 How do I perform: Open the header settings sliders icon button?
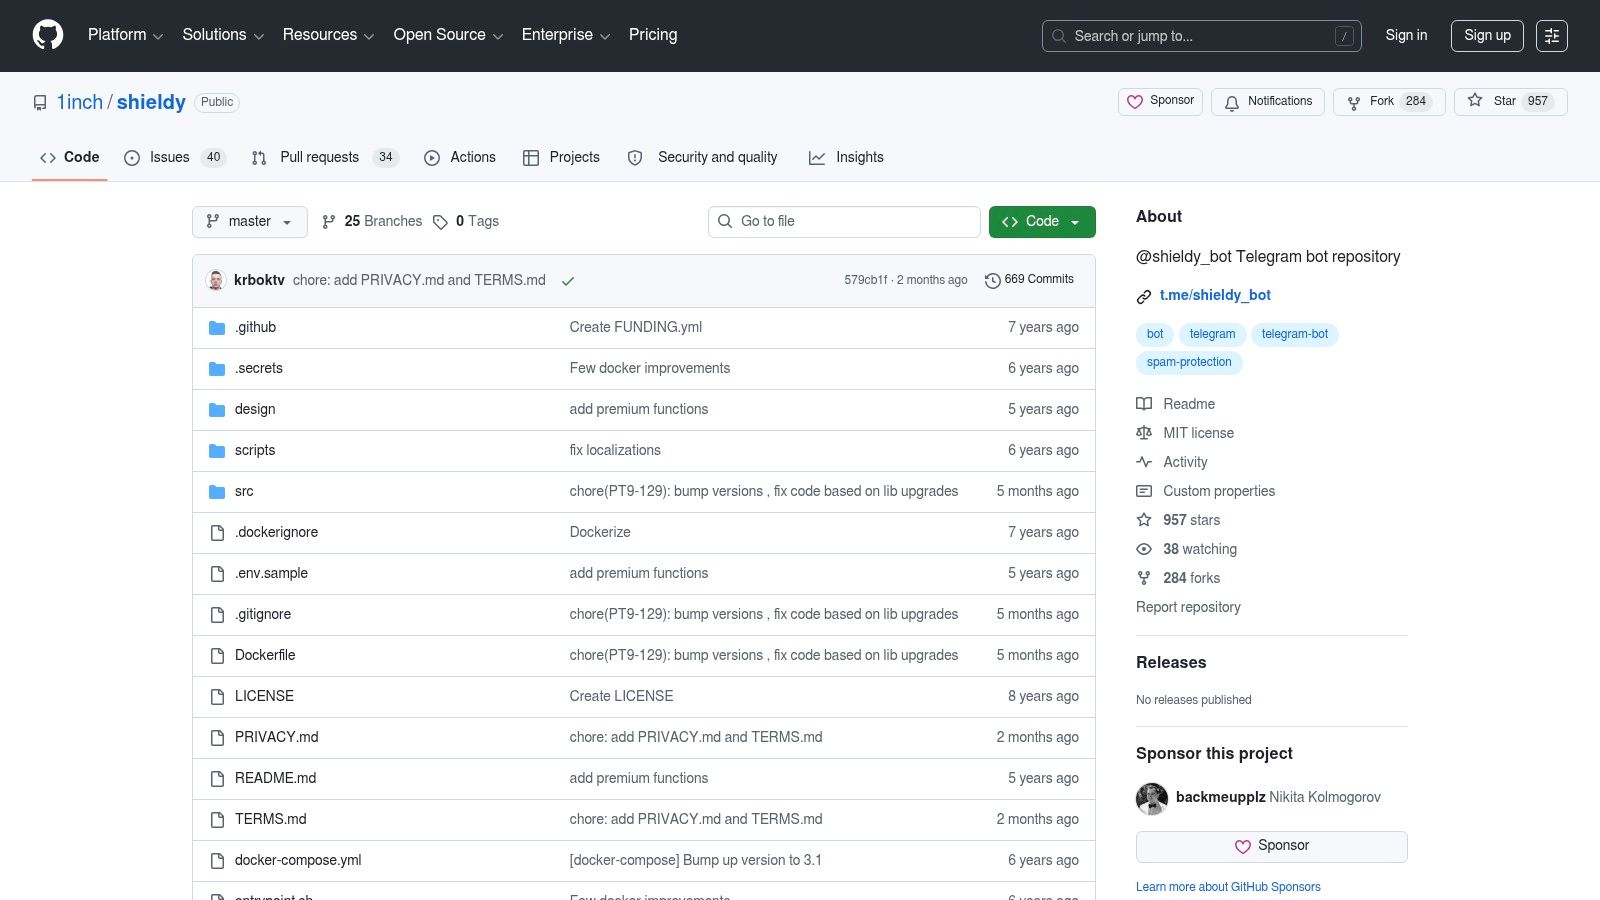(1552, 36)
